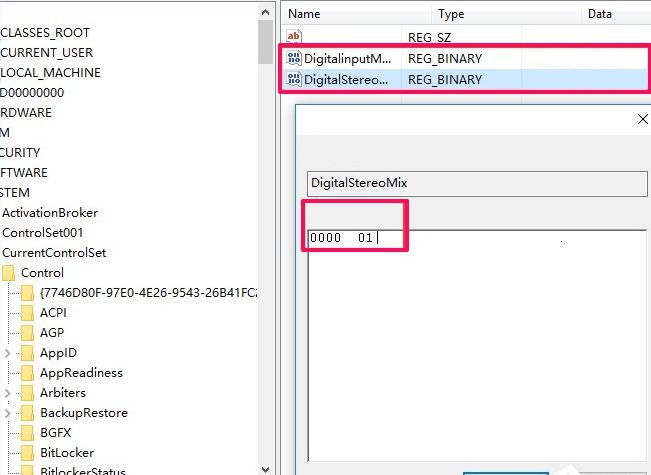The height and width of the screenshot is (475, 651).
Task: Click the tree scrollbar down arrow
Action: pyautogui.click(x=266, y=469)
